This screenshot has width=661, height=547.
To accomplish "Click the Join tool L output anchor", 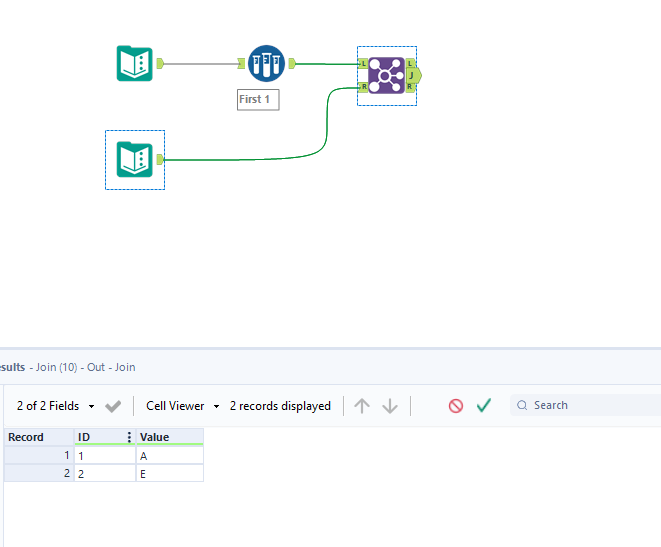I will click(x=410, y=63).
